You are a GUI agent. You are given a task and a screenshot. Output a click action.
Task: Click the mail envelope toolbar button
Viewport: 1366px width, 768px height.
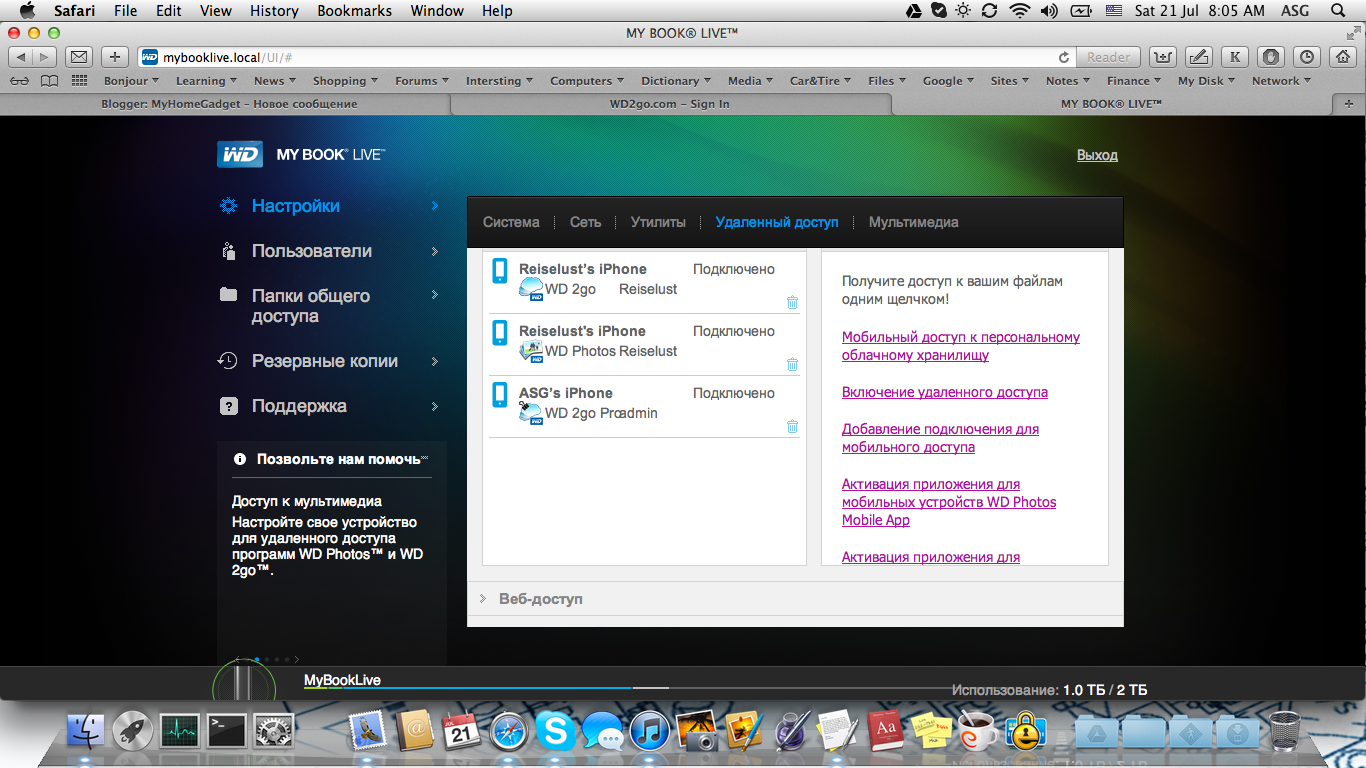79,57
